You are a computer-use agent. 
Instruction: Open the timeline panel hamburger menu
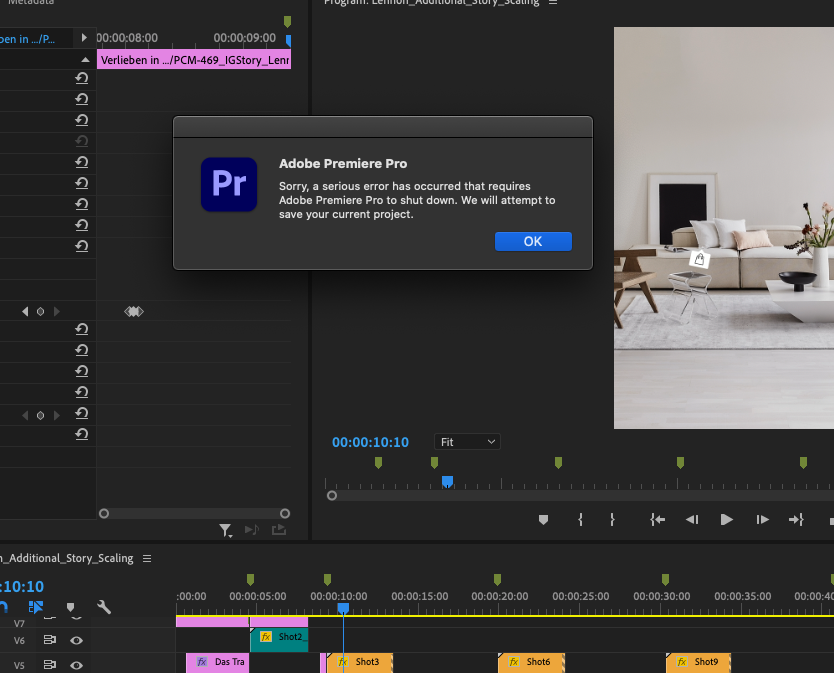tap(147, 559)
